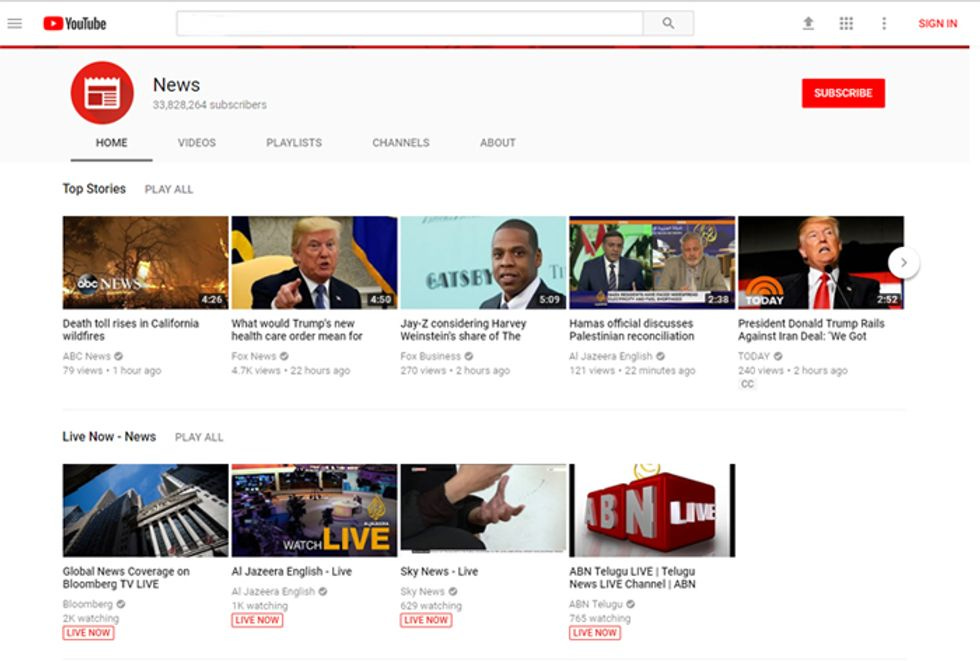Click SIGN IN
Image resolution: width=980 pixels, height=661 pixels.
[x=938, y=24]
